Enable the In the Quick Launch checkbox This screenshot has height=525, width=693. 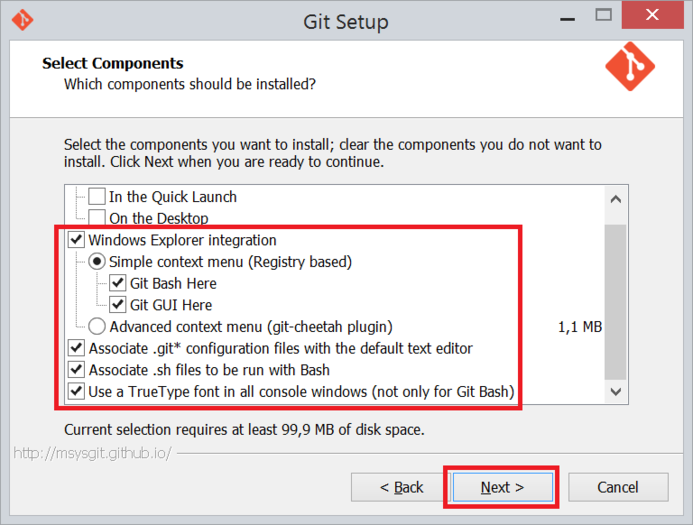pyautogui.click(x=97, y=197)
